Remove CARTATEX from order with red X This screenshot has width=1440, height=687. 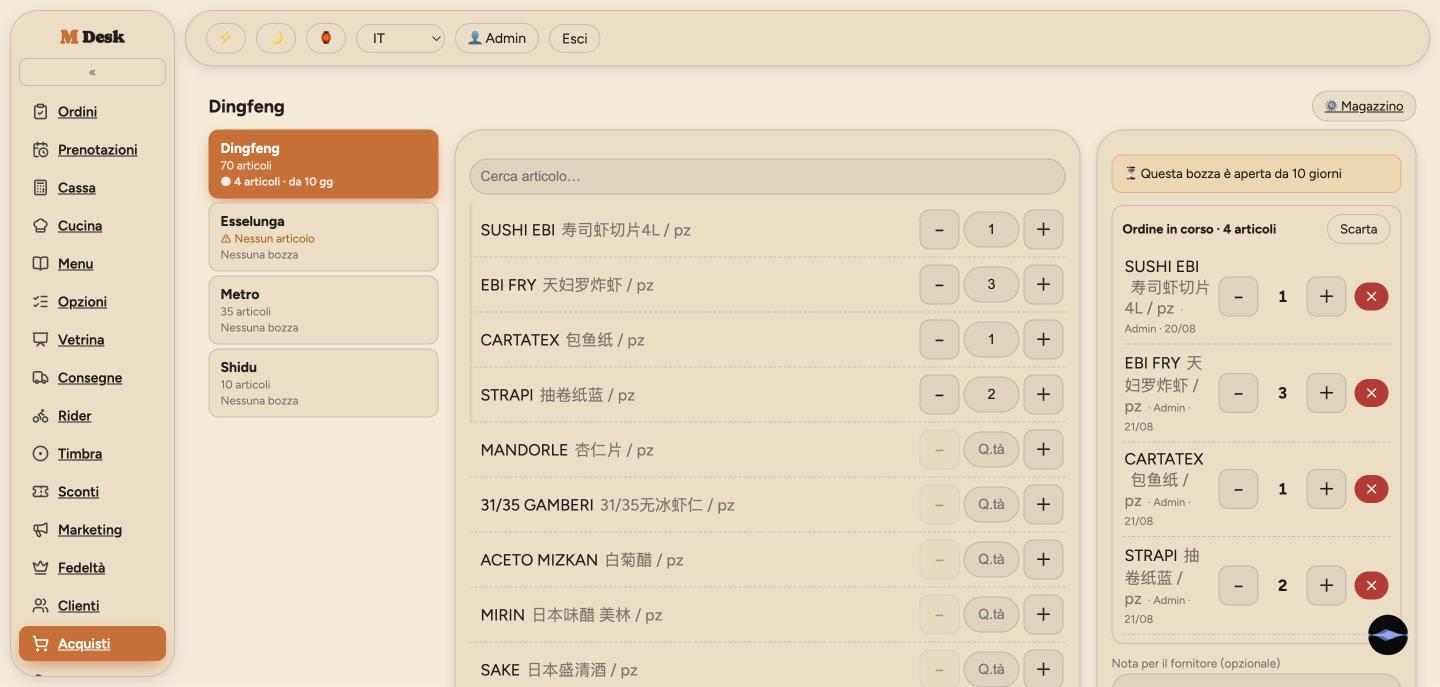point(1371,489)
